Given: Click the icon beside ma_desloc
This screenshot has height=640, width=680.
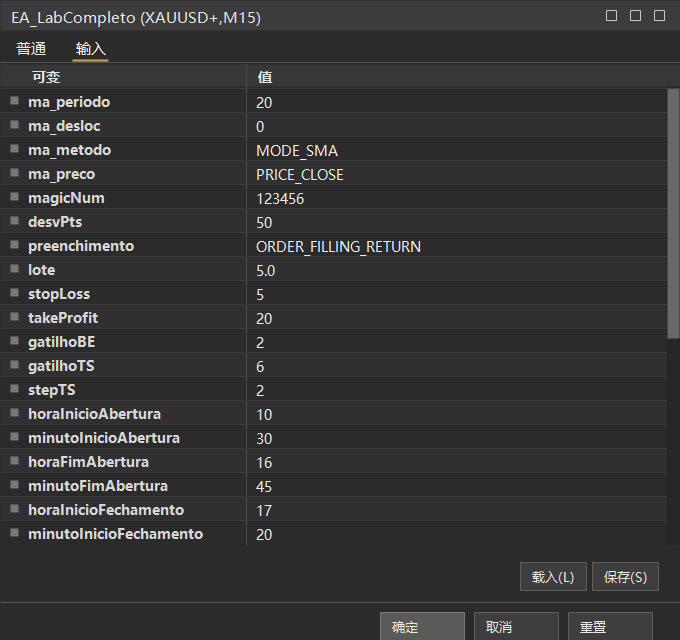Looking at the screenshot, I should tap(14, 125).
